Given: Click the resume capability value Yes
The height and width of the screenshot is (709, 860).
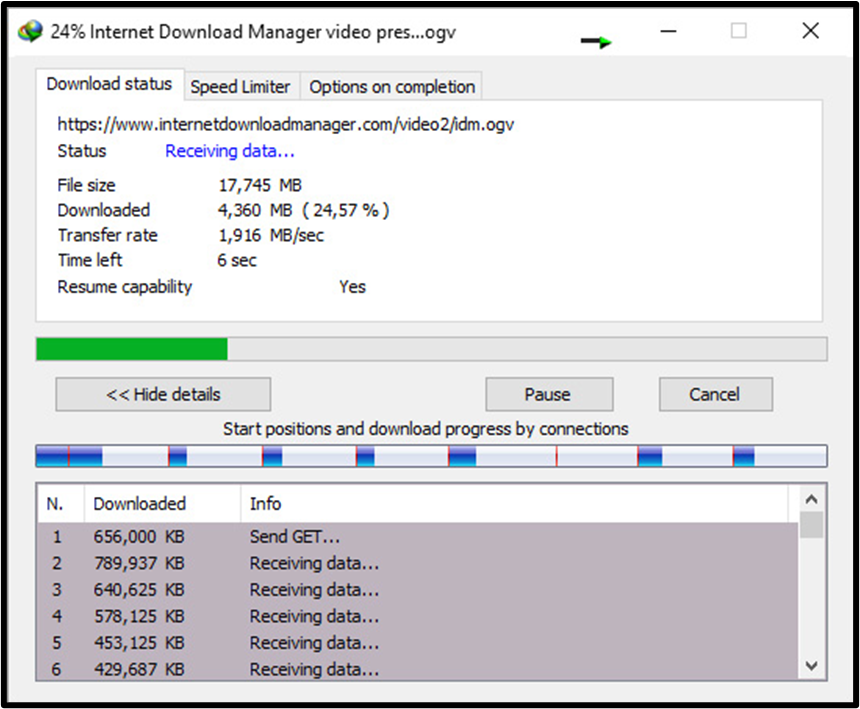Looking at the screenshot, I should click(352, 287).
